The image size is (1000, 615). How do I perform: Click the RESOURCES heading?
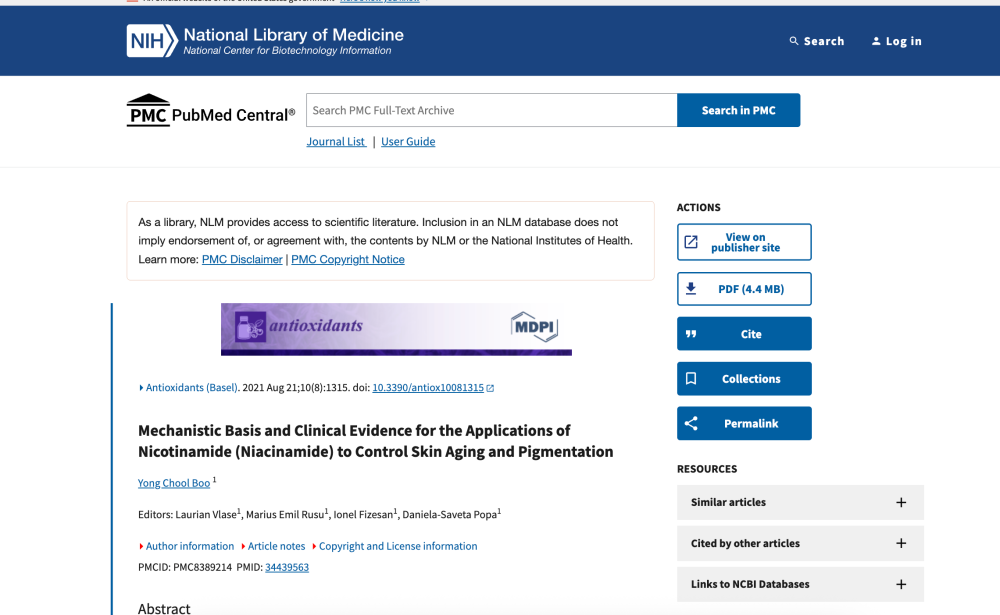pyautogui.click(x=707, y=469)
